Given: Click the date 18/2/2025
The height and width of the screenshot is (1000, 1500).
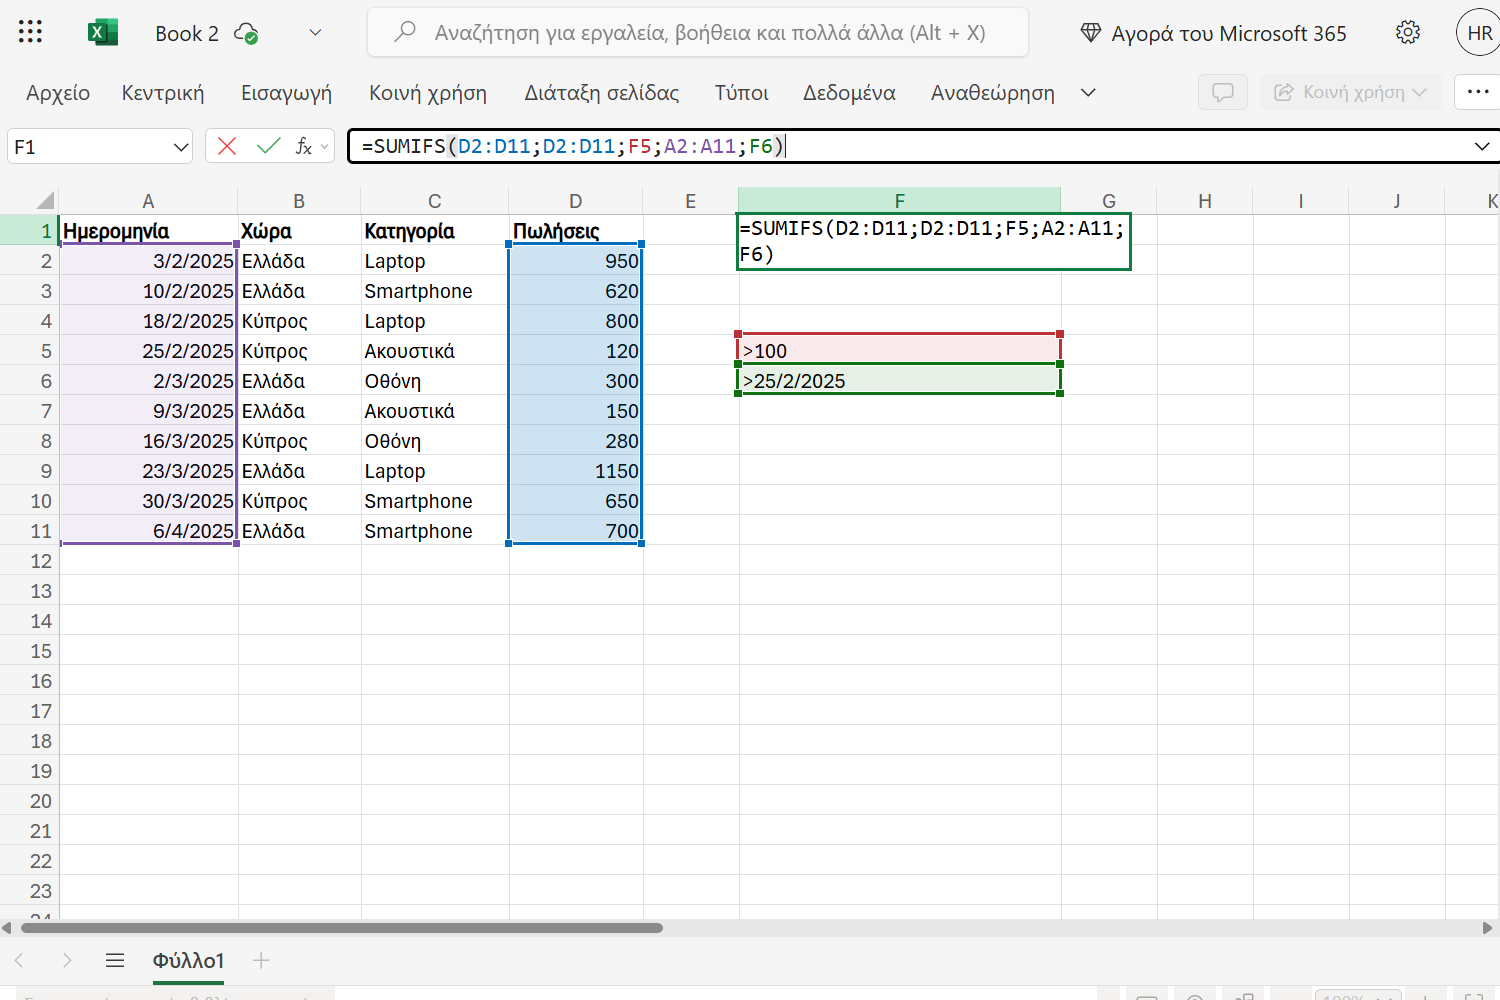Looking at the screenshot, I should tap(148, 321).
